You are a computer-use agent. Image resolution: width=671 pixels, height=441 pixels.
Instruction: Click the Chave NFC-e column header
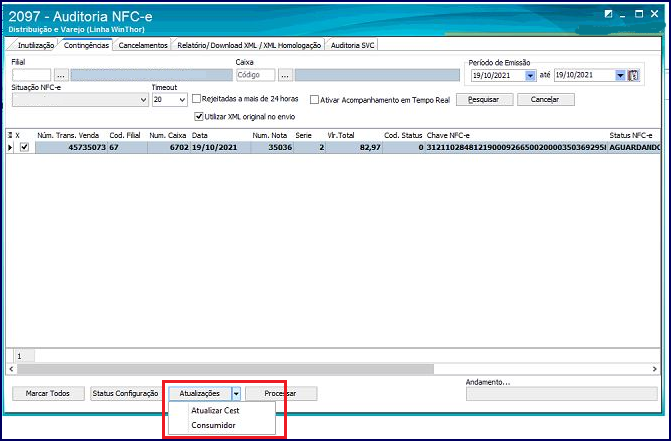(x=448, y=135)
